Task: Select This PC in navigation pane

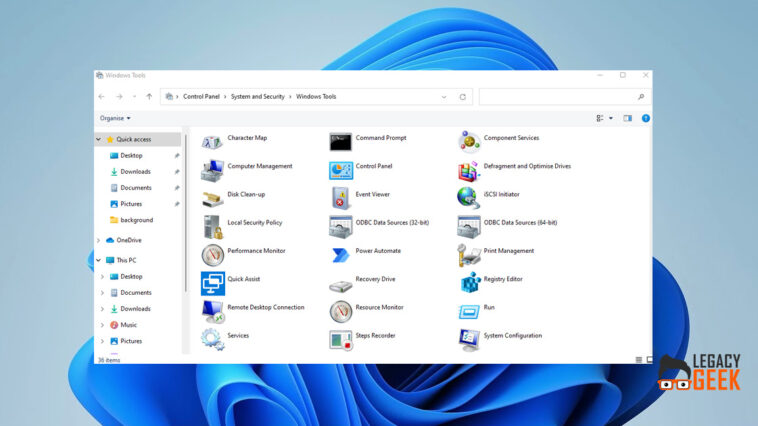Action: pos(126,260)
